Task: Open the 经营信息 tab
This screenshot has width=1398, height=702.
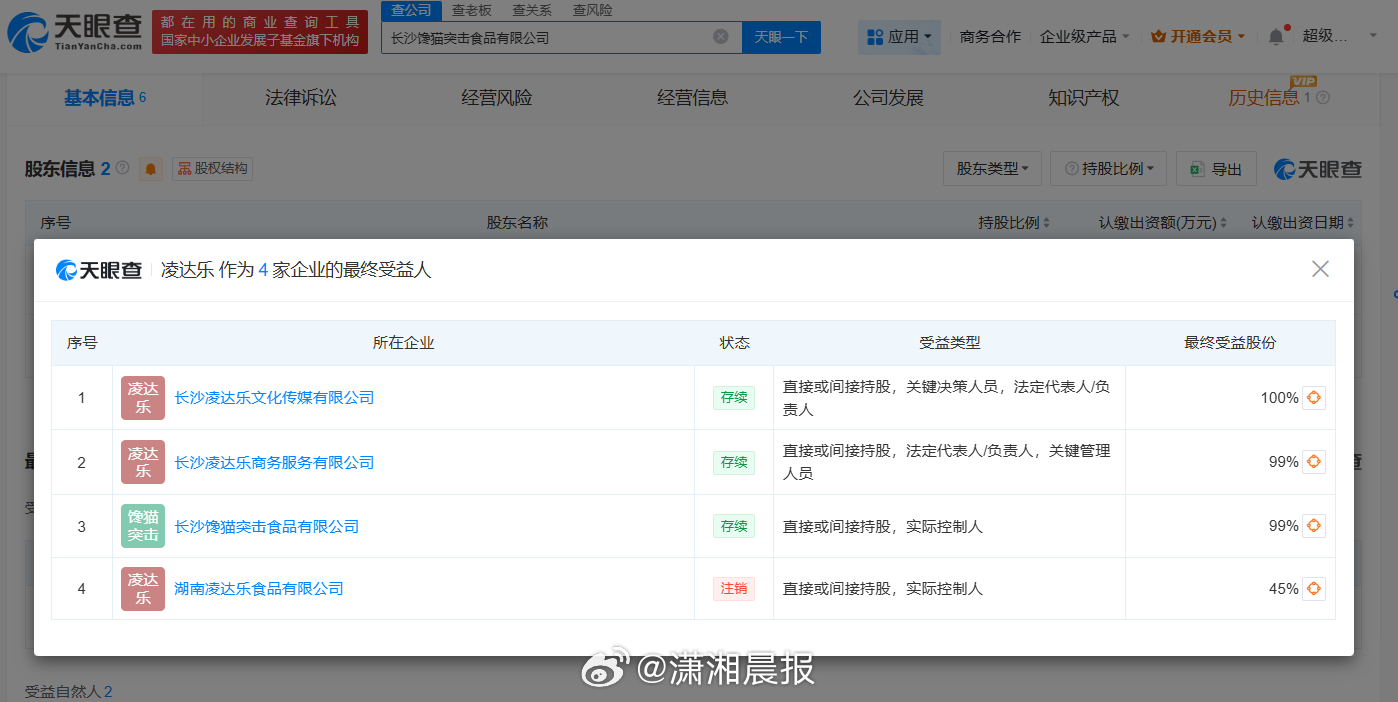Action: click(693, 98)
